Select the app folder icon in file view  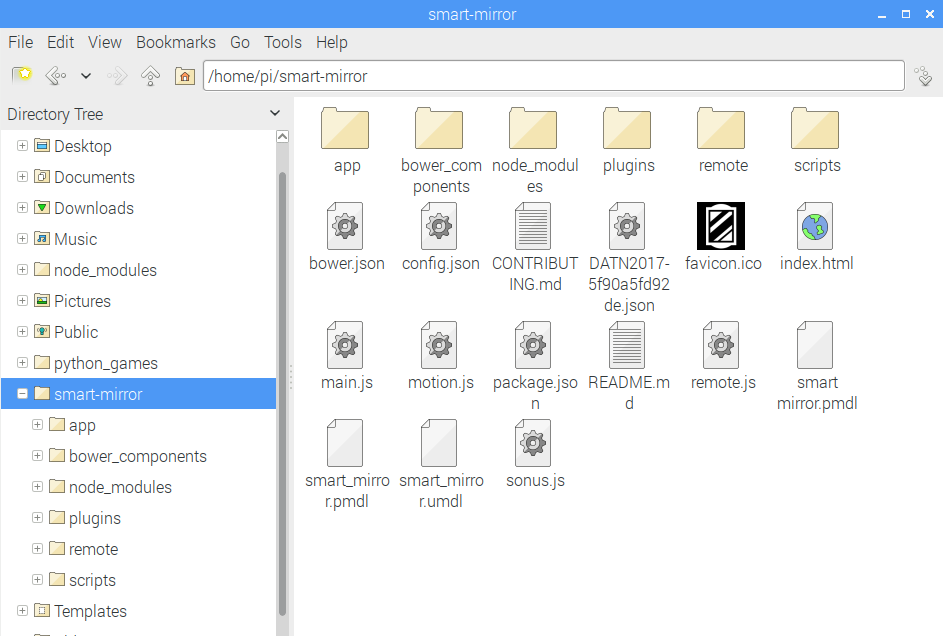tap(345, 128)
